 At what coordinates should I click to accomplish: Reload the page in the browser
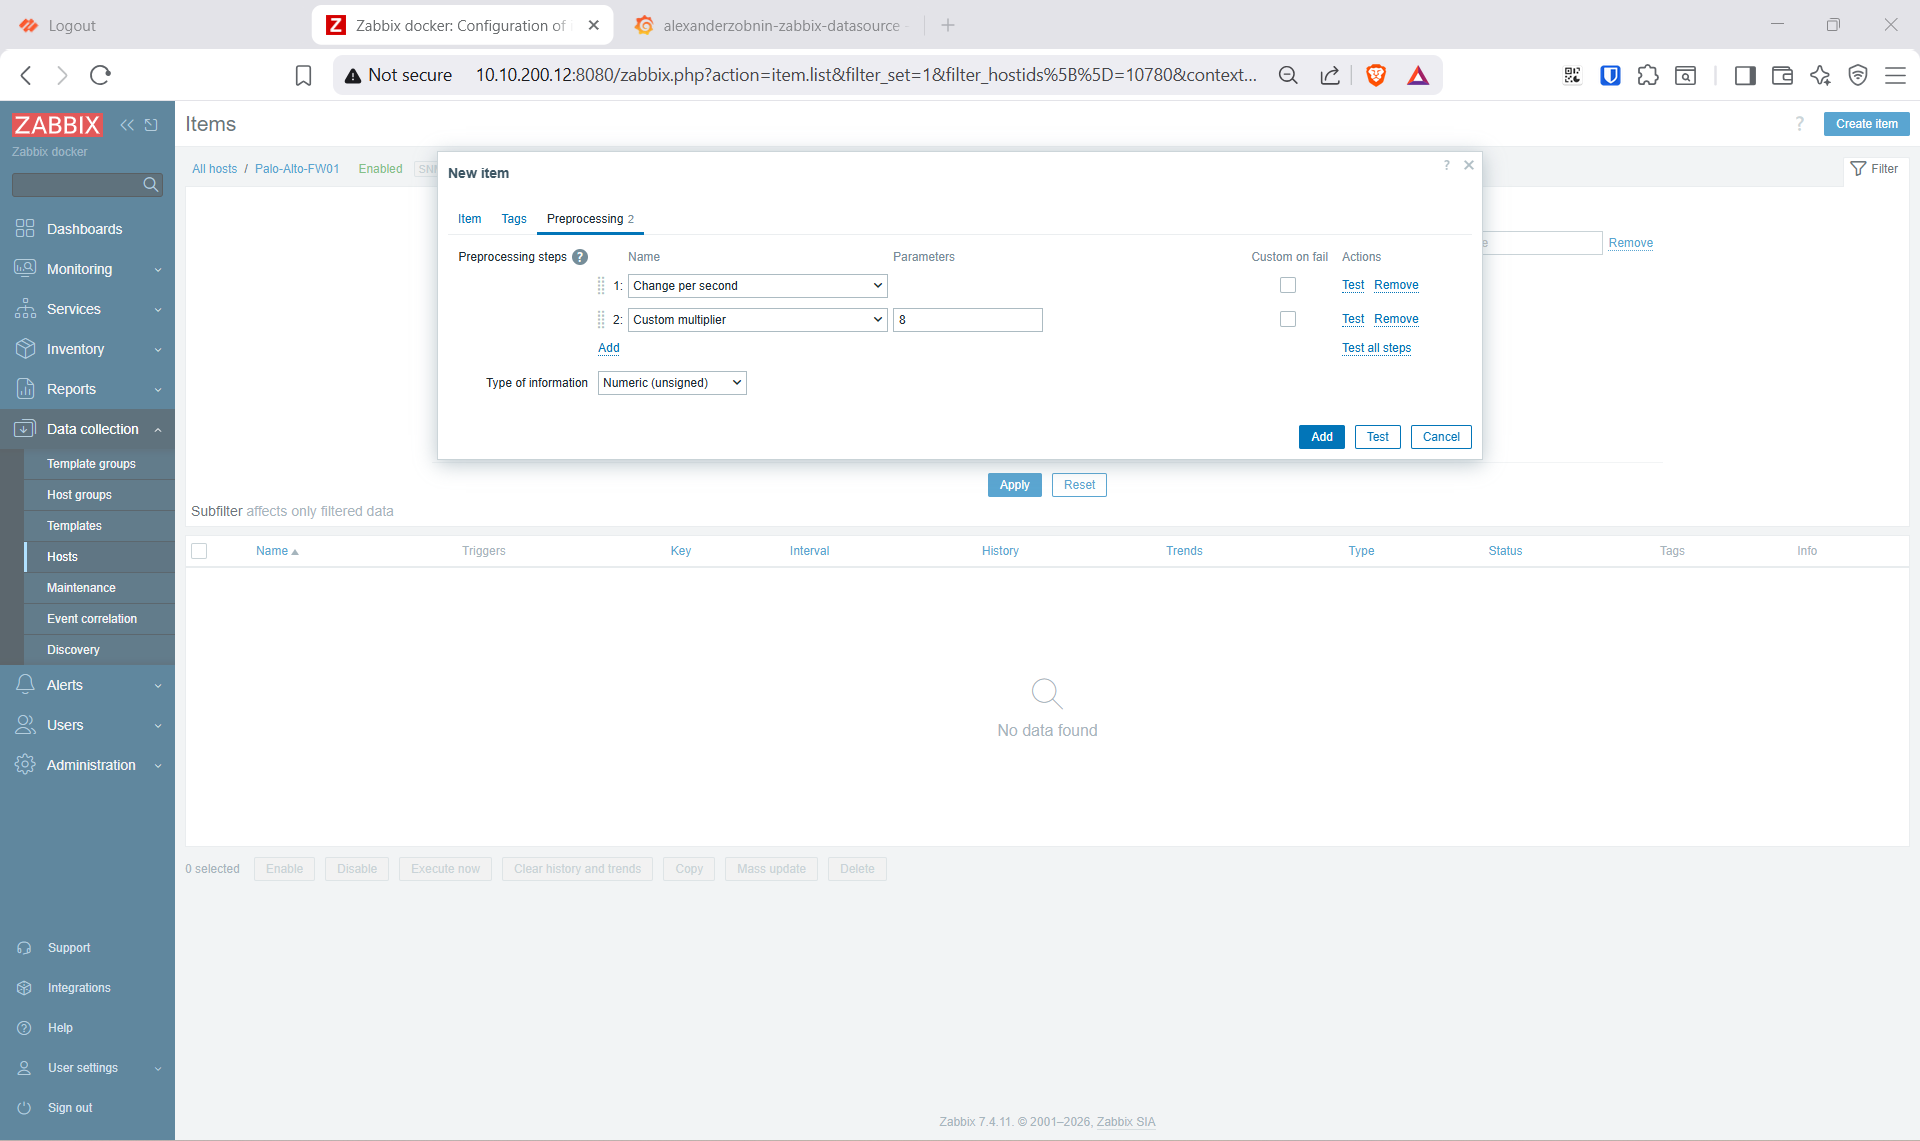point(100,75)
